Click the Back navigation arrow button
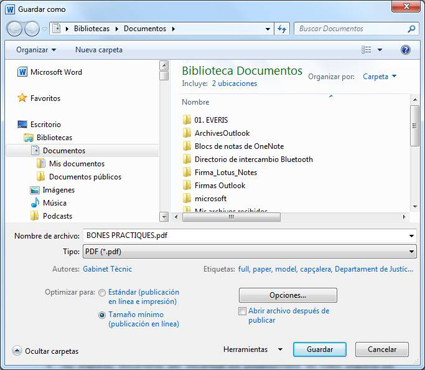Viewport: 425px width, 370px height. click(x=15, y=29)
